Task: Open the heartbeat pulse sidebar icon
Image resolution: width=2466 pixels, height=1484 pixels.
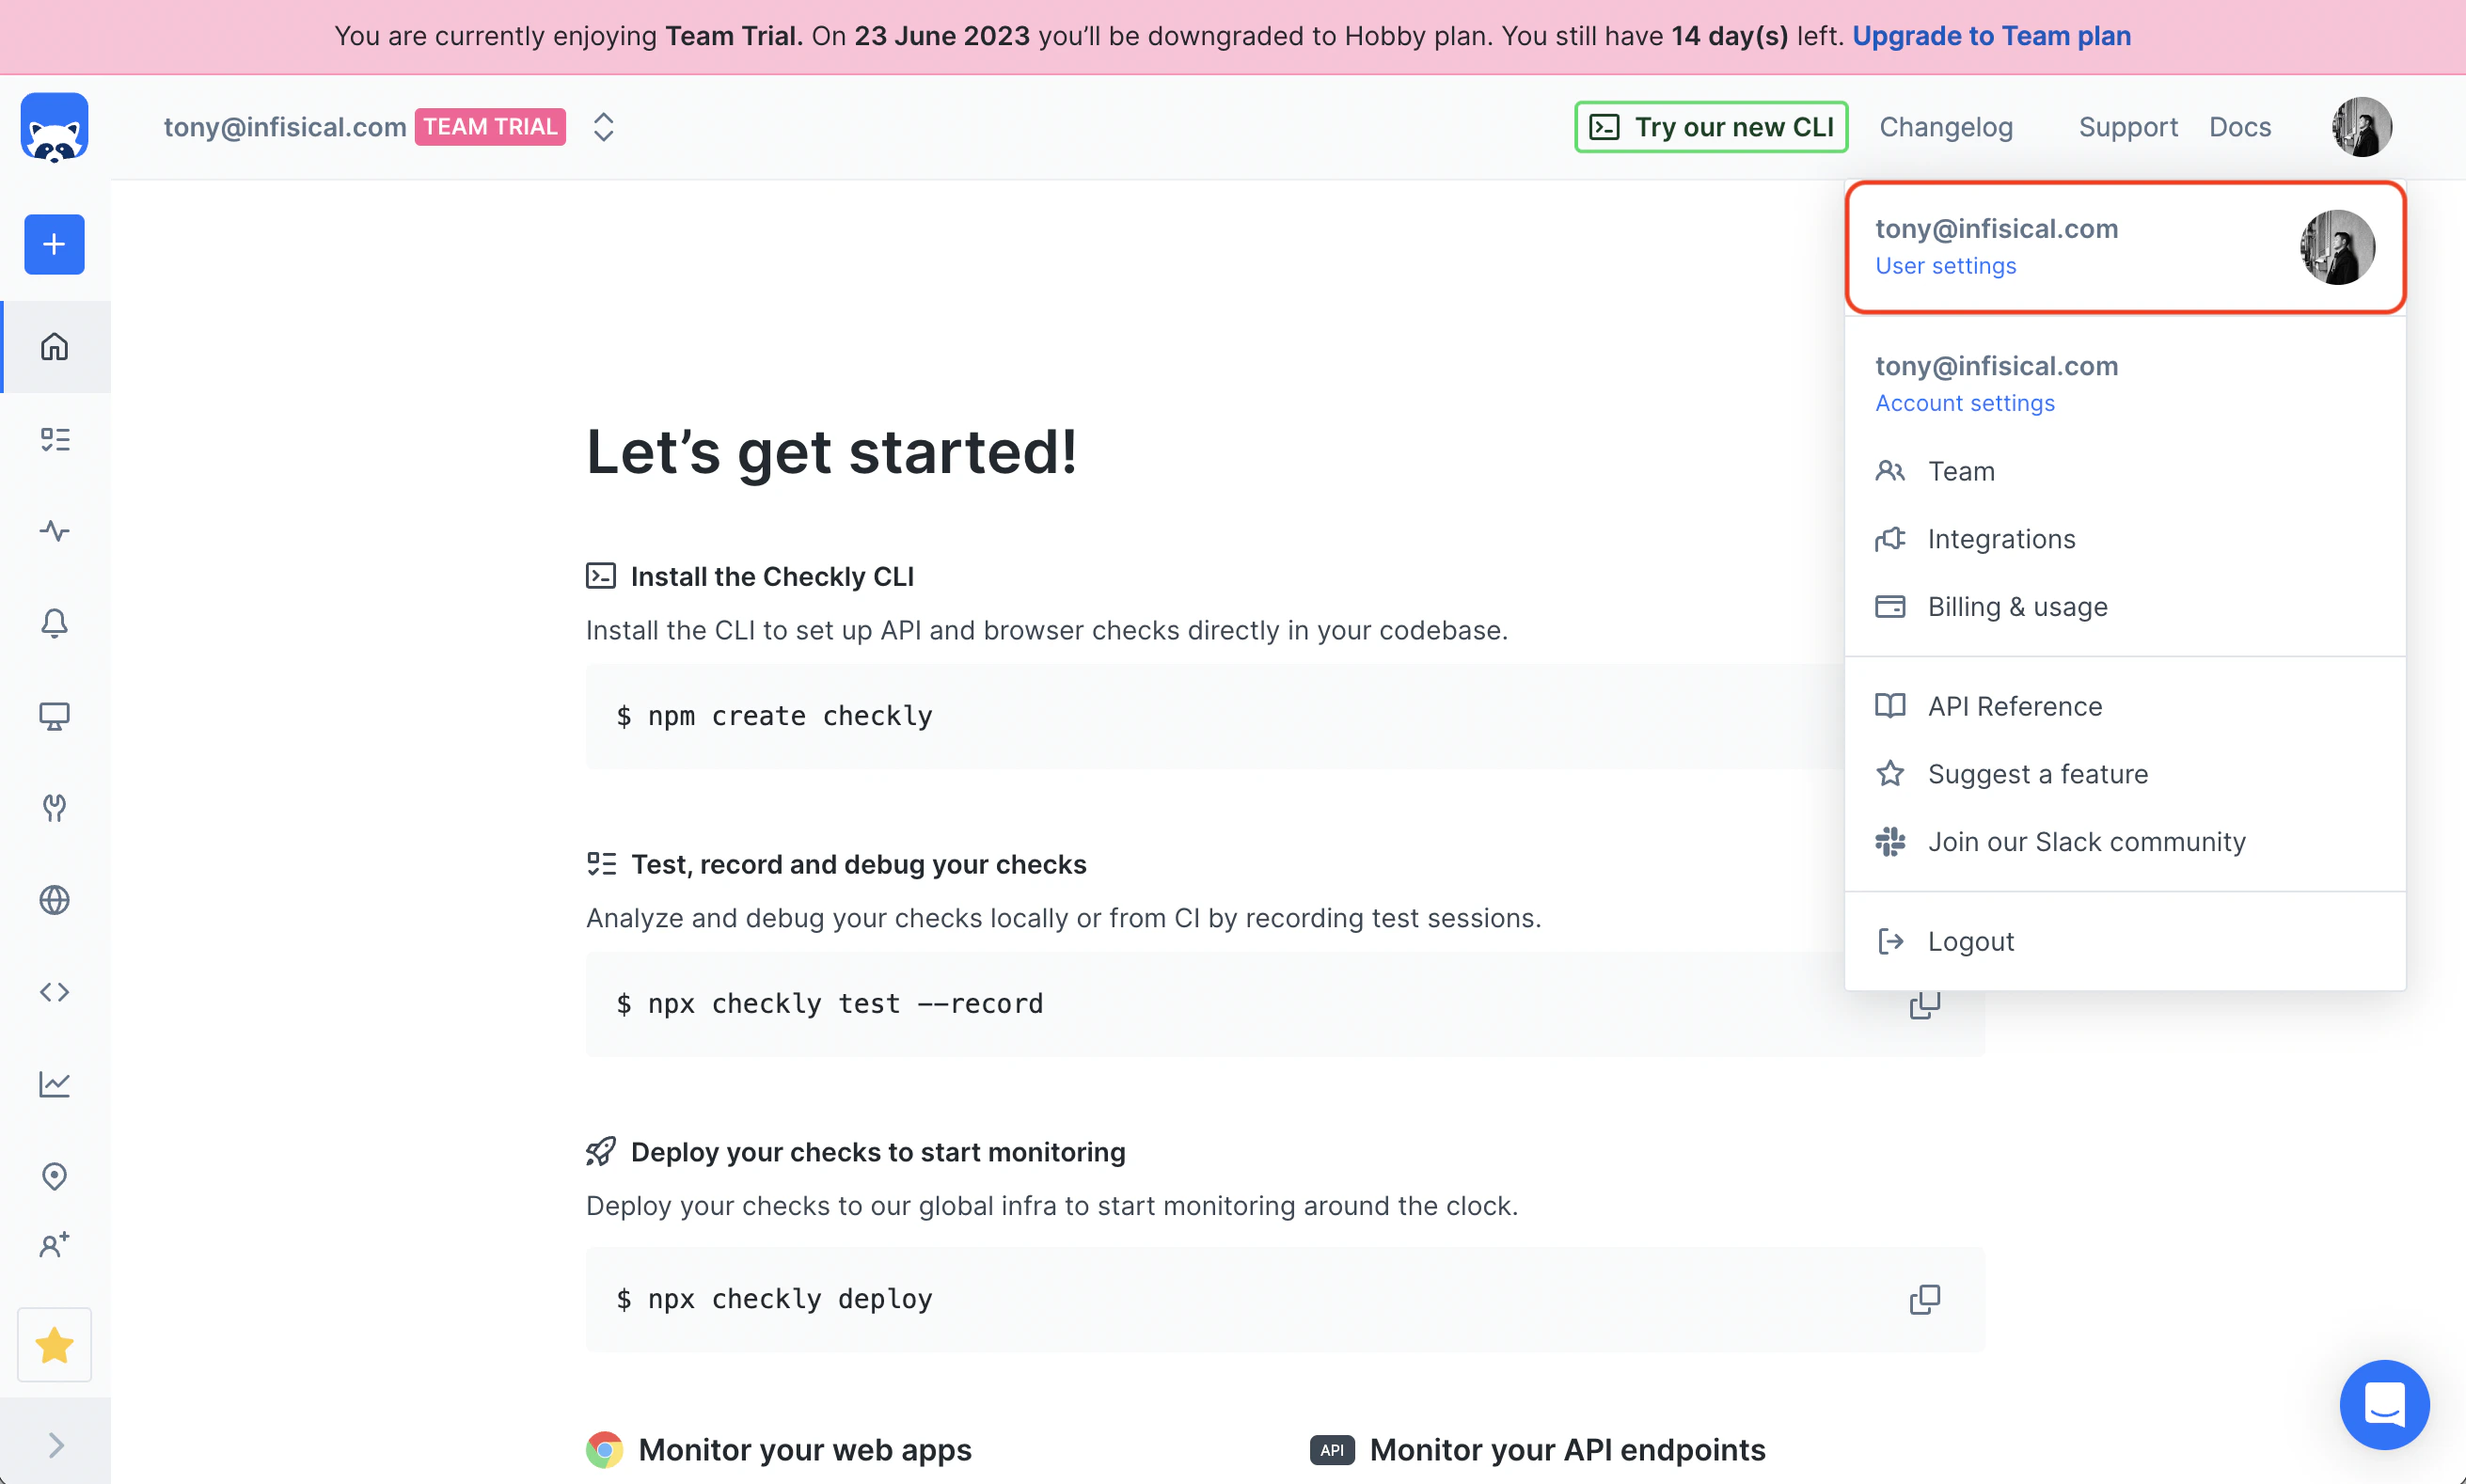Action: point(54,531)
